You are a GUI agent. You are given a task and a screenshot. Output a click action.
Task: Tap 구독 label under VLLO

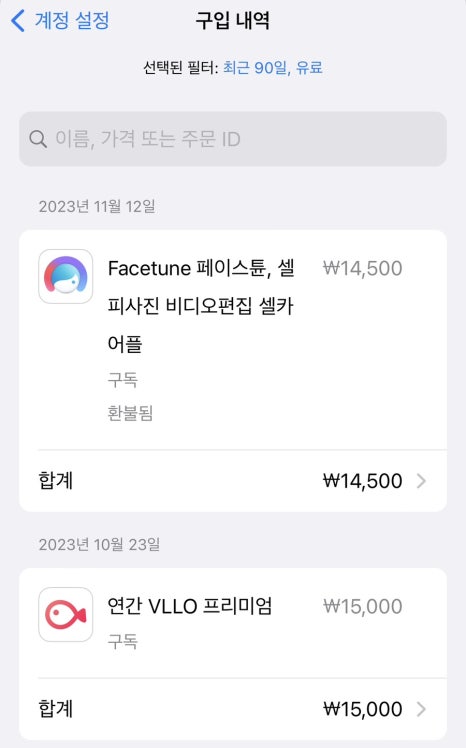click(123, 641)
